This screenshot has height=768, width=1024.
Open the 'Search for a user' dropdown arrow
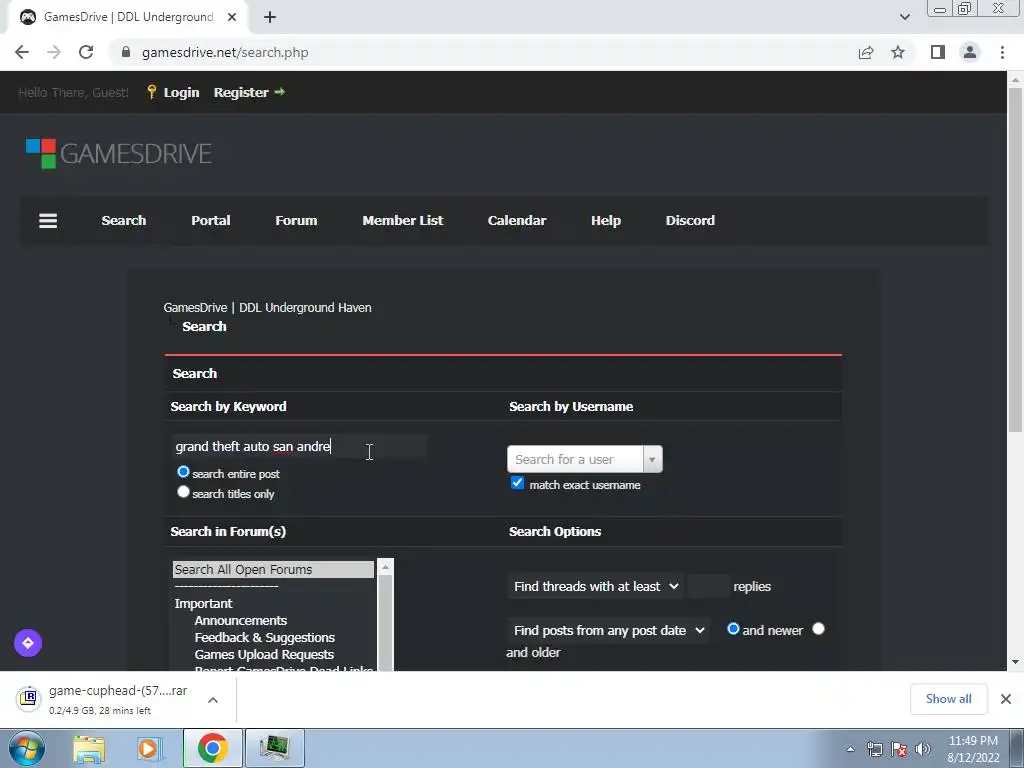click(652, 459)
